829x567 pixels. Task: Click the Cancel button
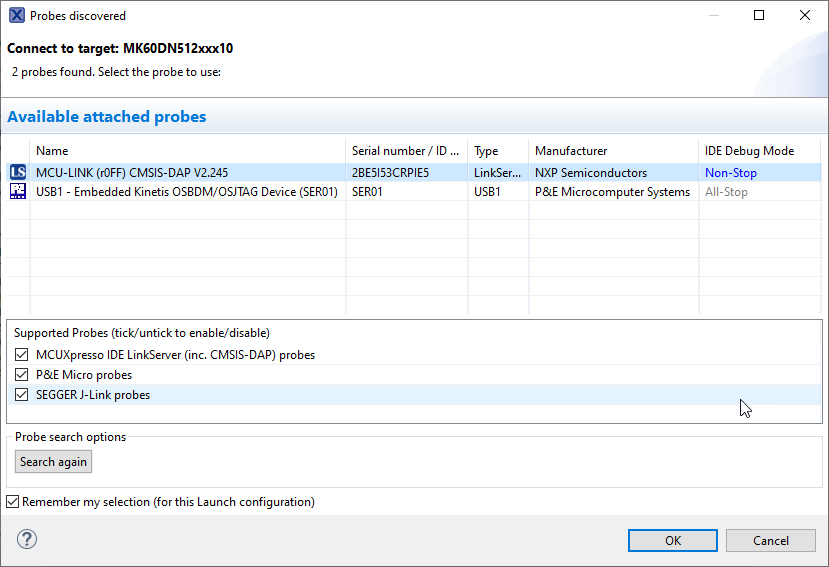(770, 540)
